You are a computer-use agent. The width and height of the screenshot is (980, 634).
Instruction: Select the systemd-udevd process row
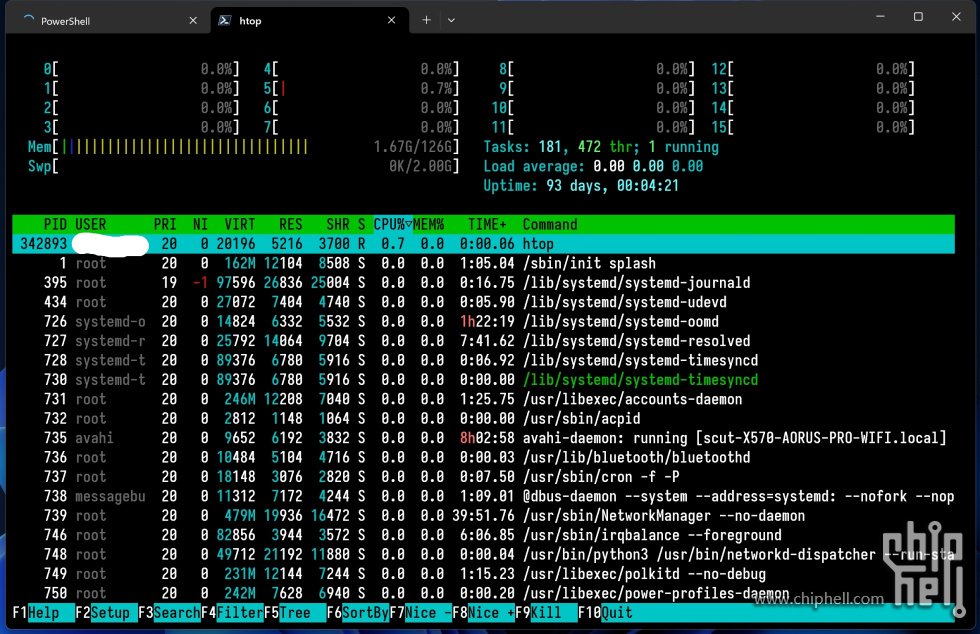click(483, 302)
